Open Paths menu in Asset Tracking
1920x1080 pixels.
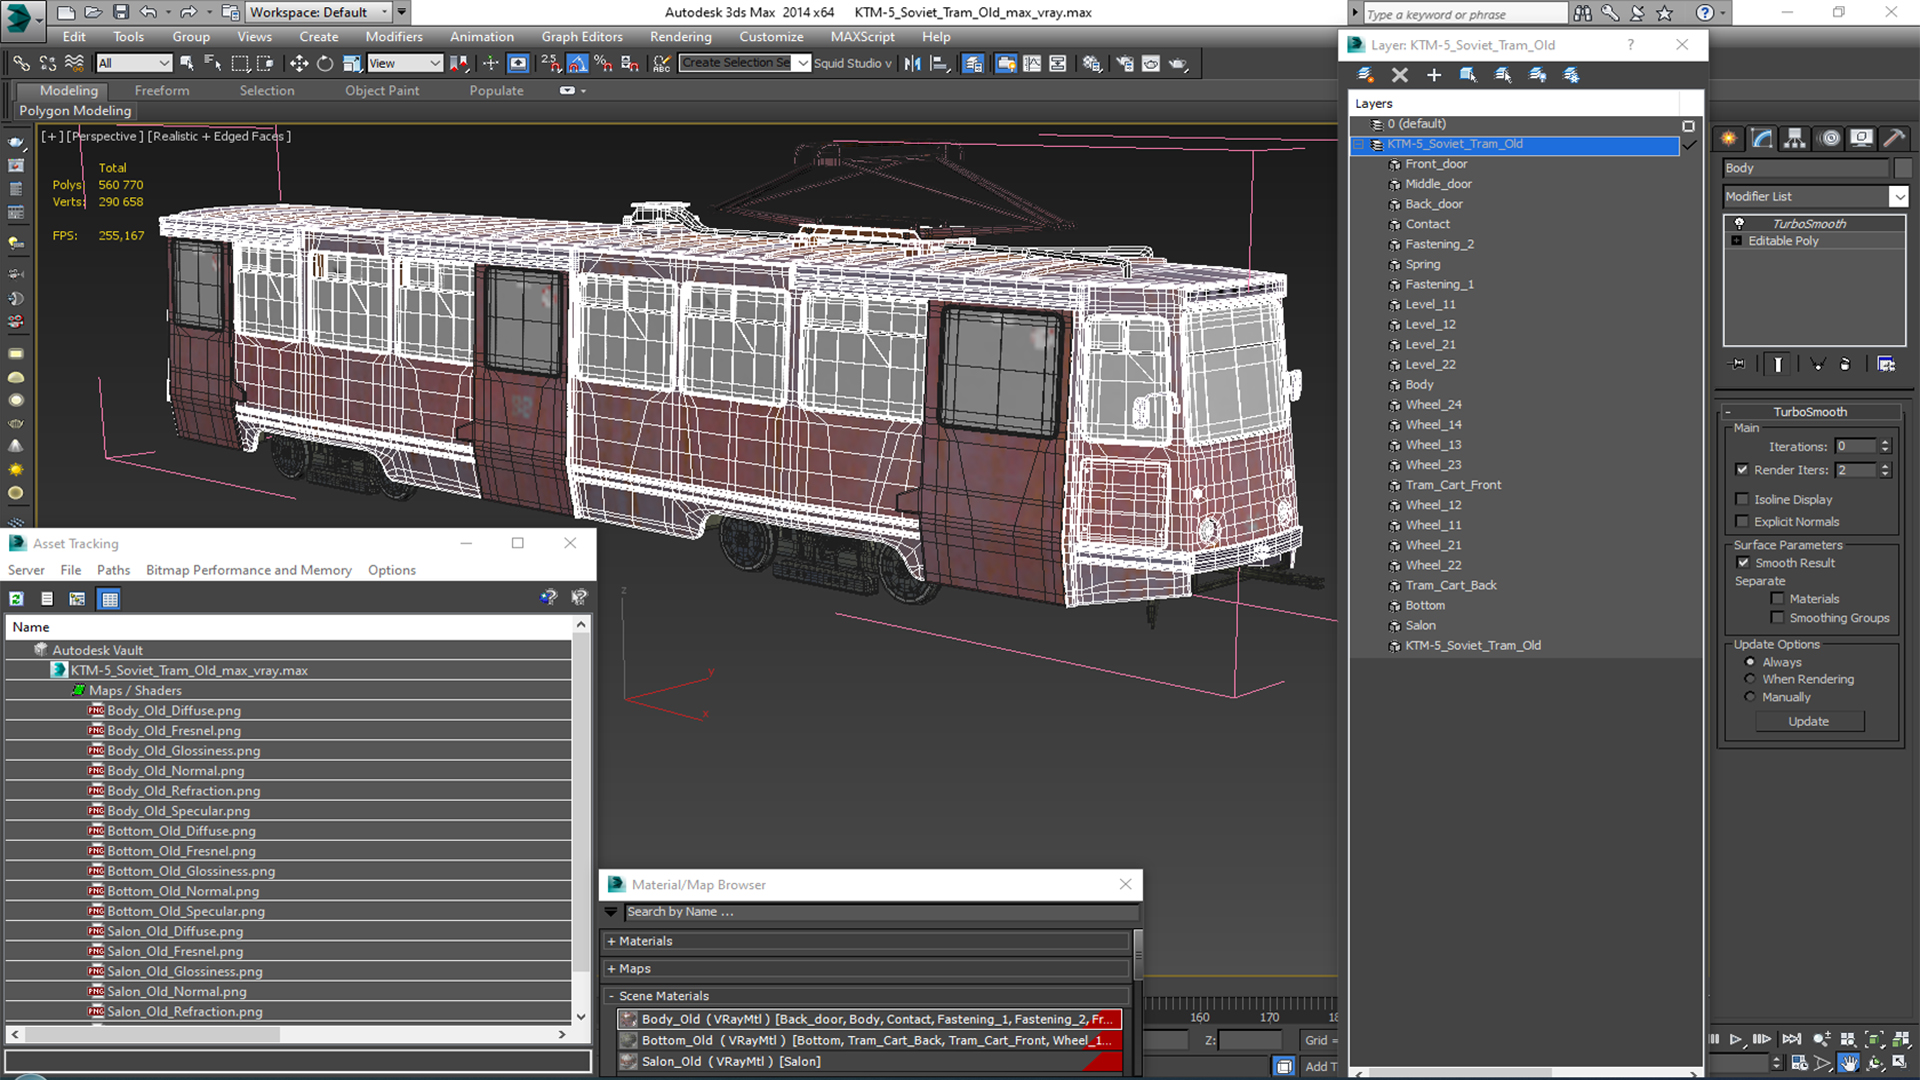pyautogui.click(x=113, y=570)
